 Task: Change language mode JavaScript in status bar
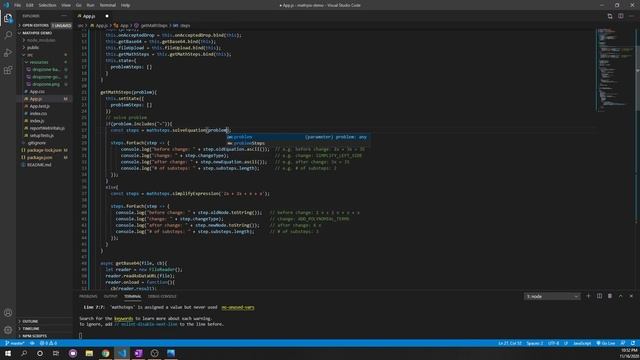pyautogui.click(x=582, y=343)
